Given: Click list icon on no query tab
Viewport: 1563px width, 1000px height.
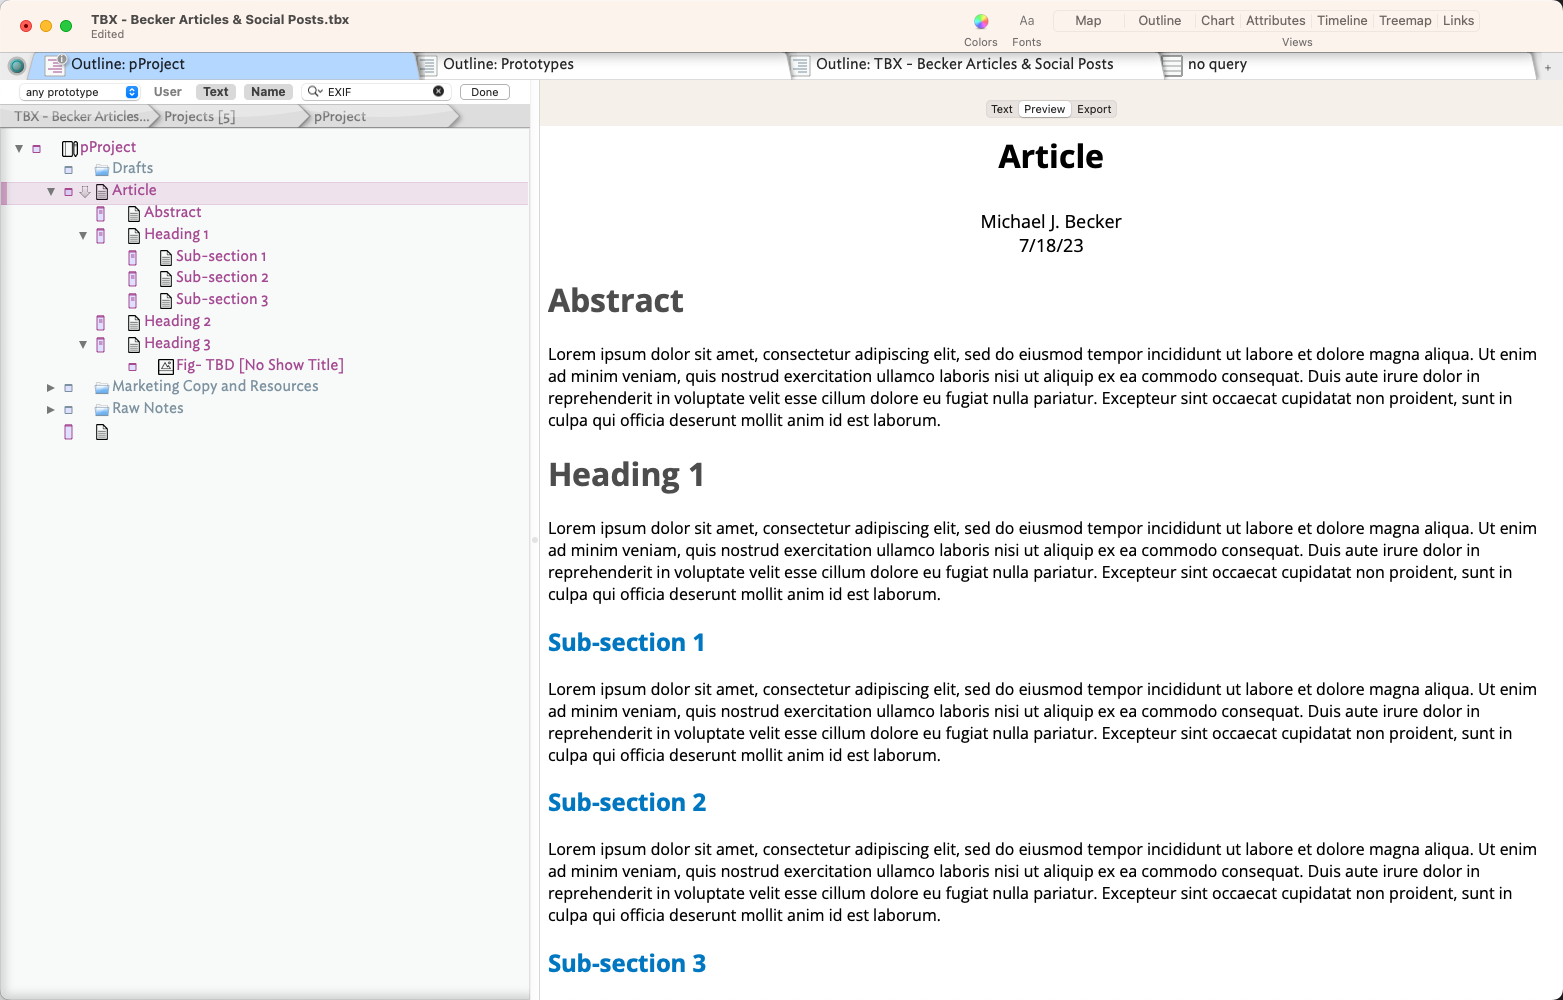Looking at the screenshot, I should (1172, 66).
